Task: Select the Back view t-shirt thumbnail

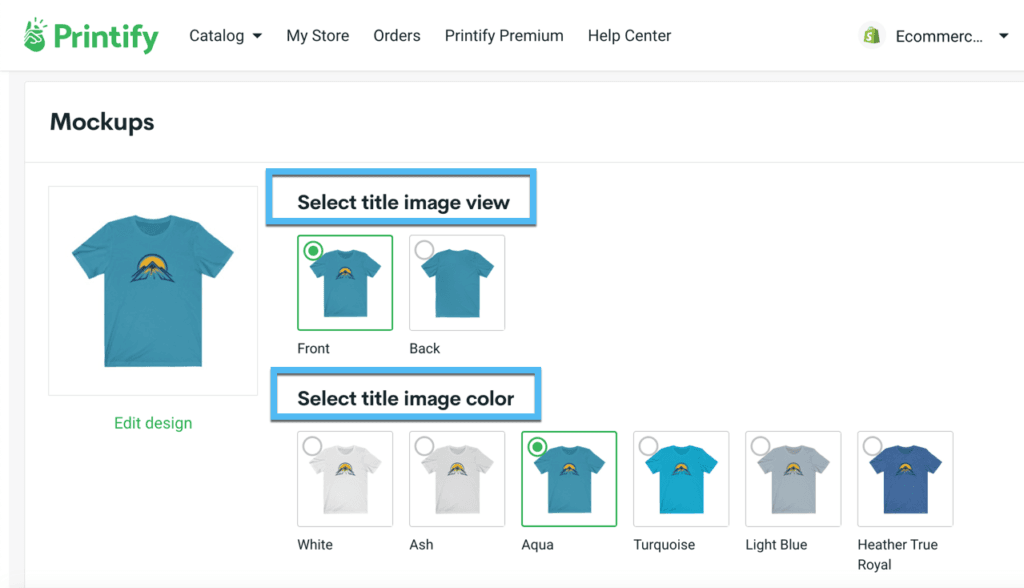Action: [x=457, y=283]
